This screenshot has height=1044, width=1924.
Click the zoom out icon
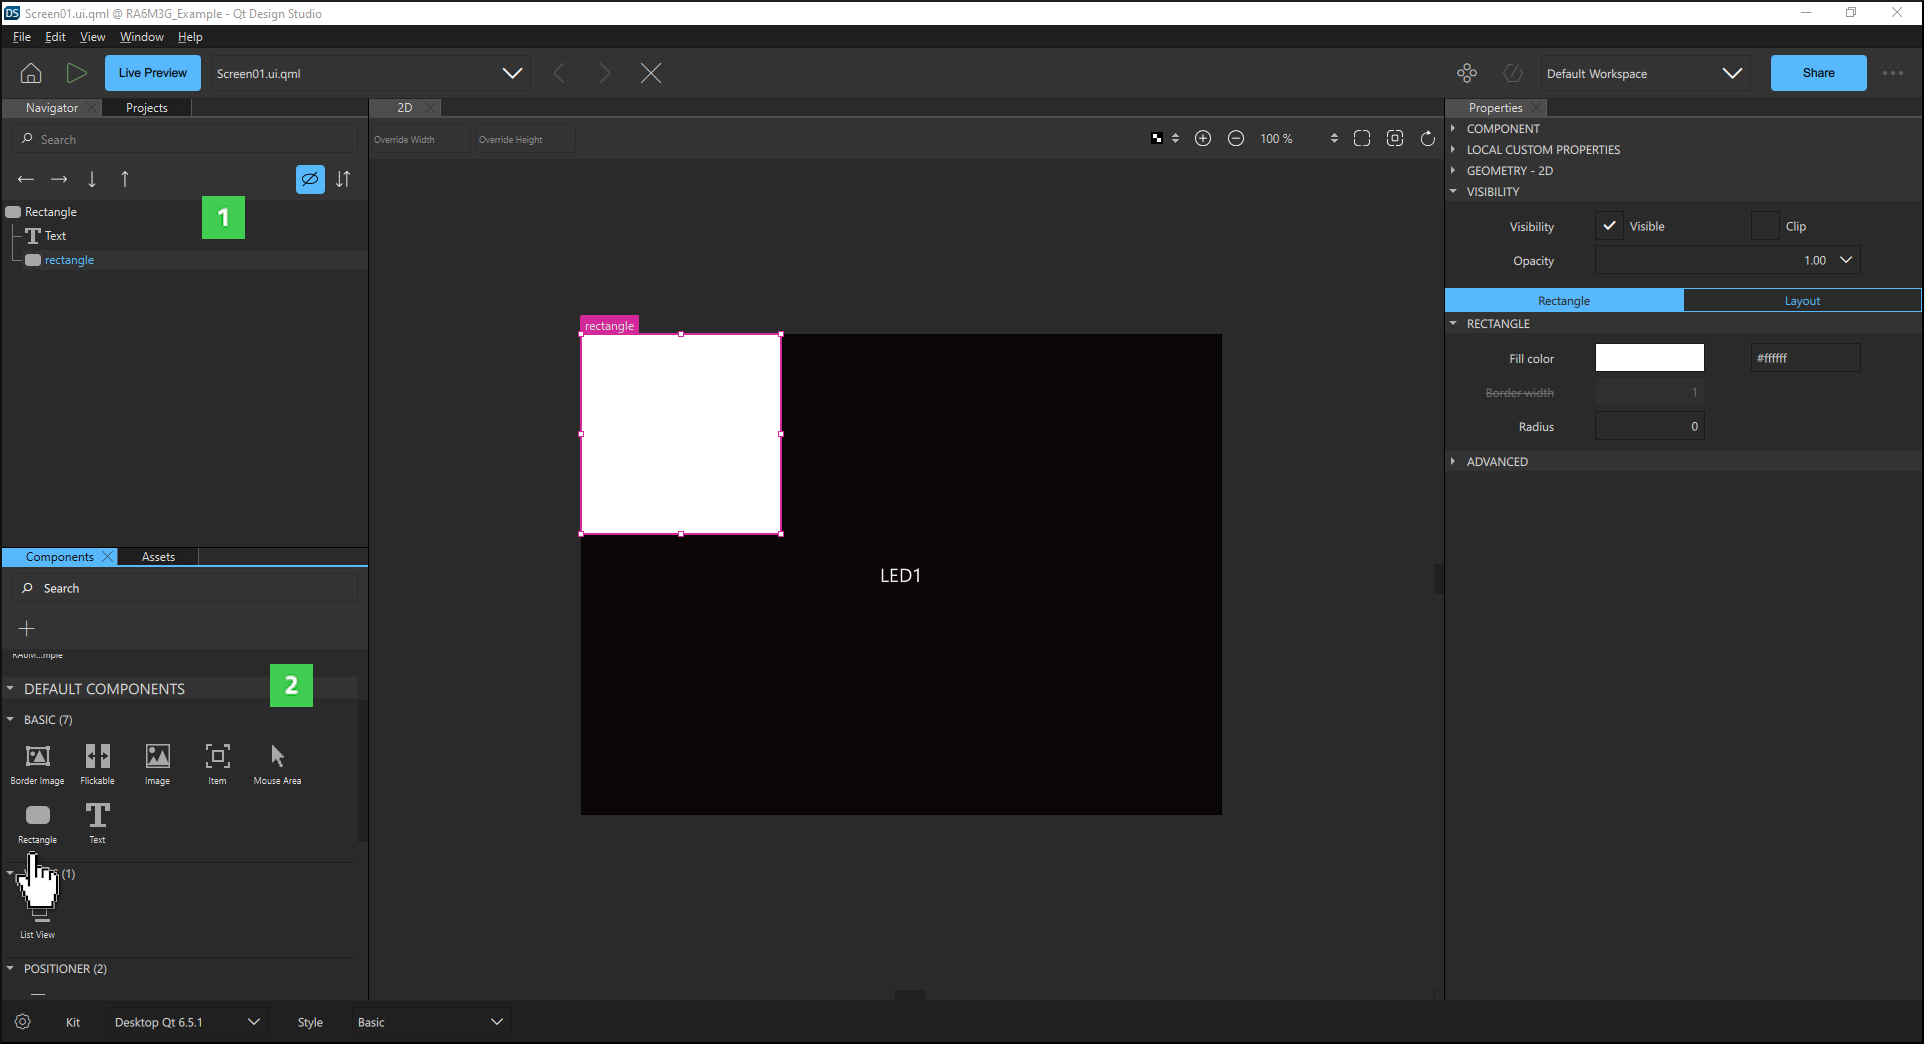1236,139
